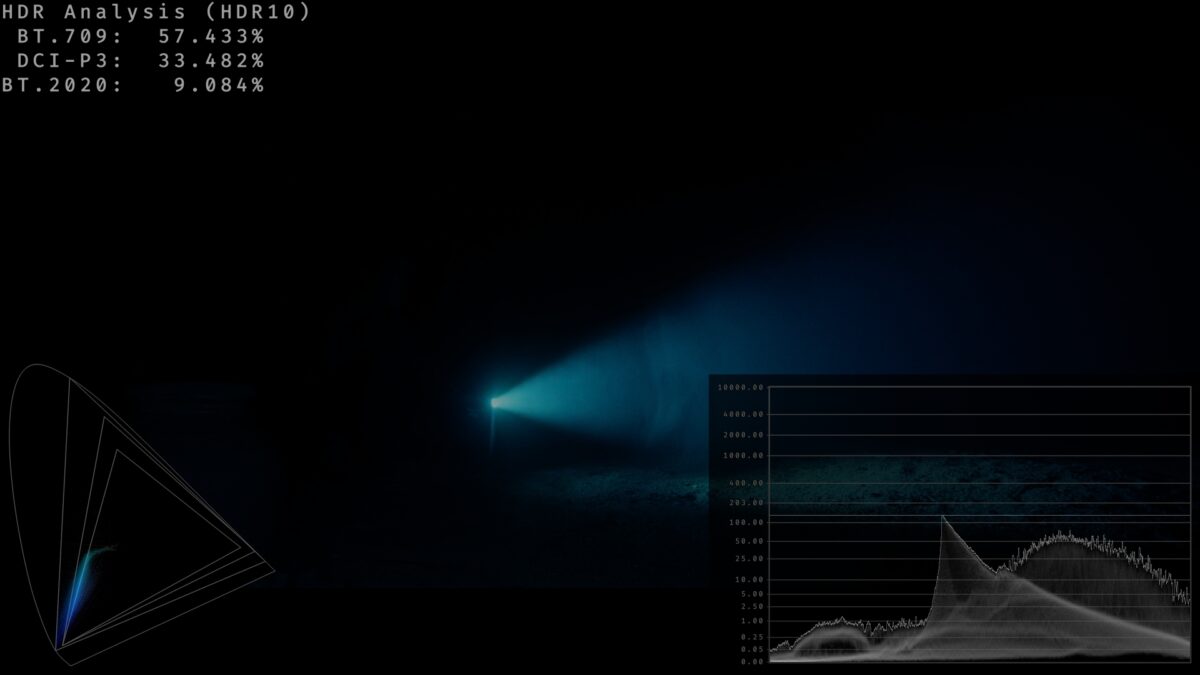Image resolution: width=1200 pixels, height=675 pixels.
Task: Click the 400.00 nits axis label
Action: click(746, 483)
